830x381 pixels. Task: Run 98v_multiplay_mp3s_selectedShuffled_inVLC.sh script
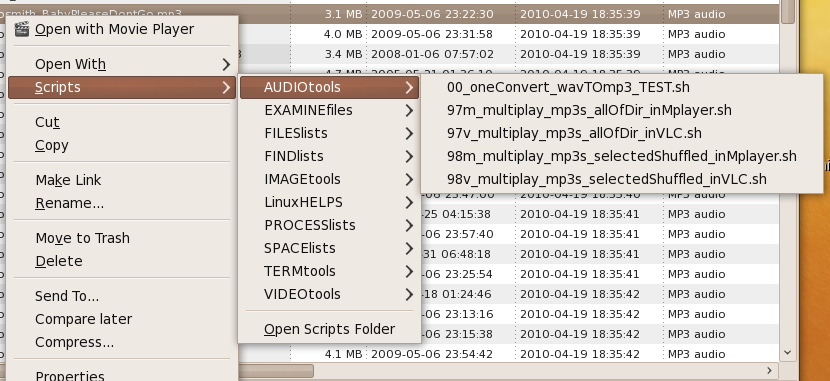(x=607, y=179)
